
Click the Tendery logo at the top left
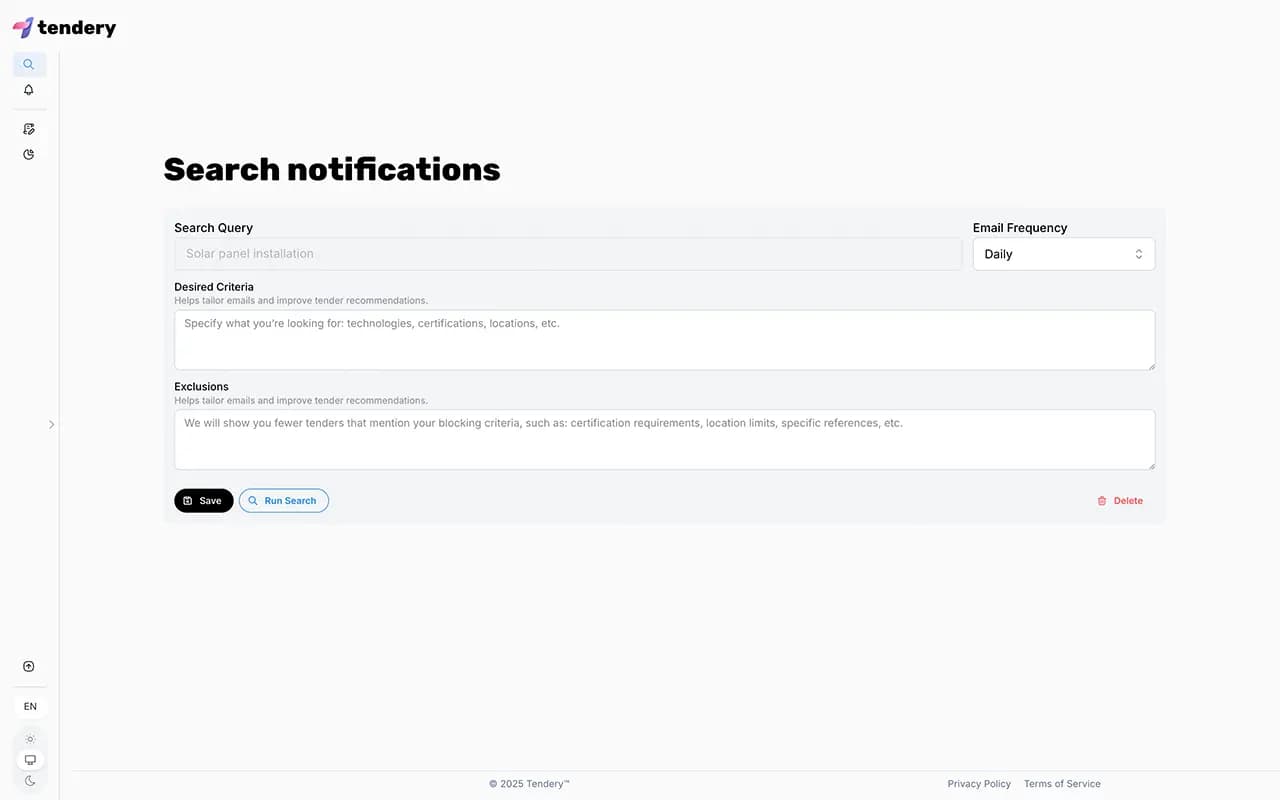pyautogui.click(x=64, y=27)
